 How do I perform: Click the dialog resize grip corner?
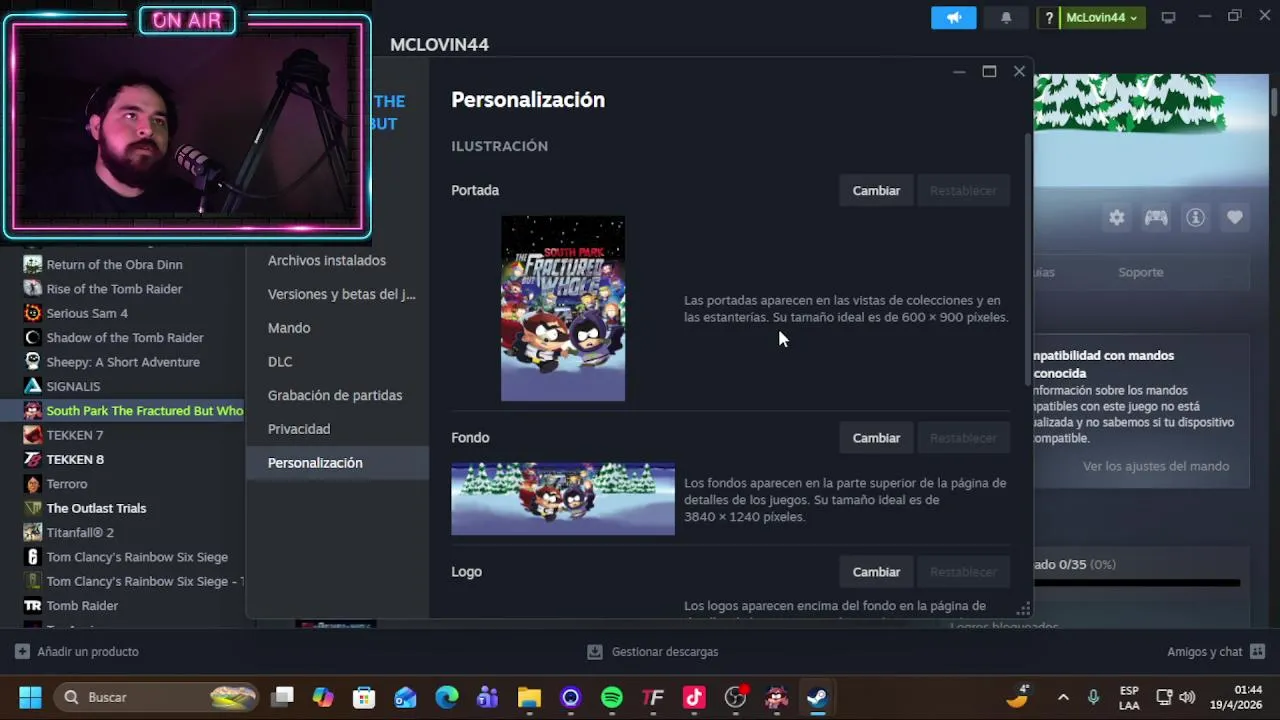point(1023,608)
